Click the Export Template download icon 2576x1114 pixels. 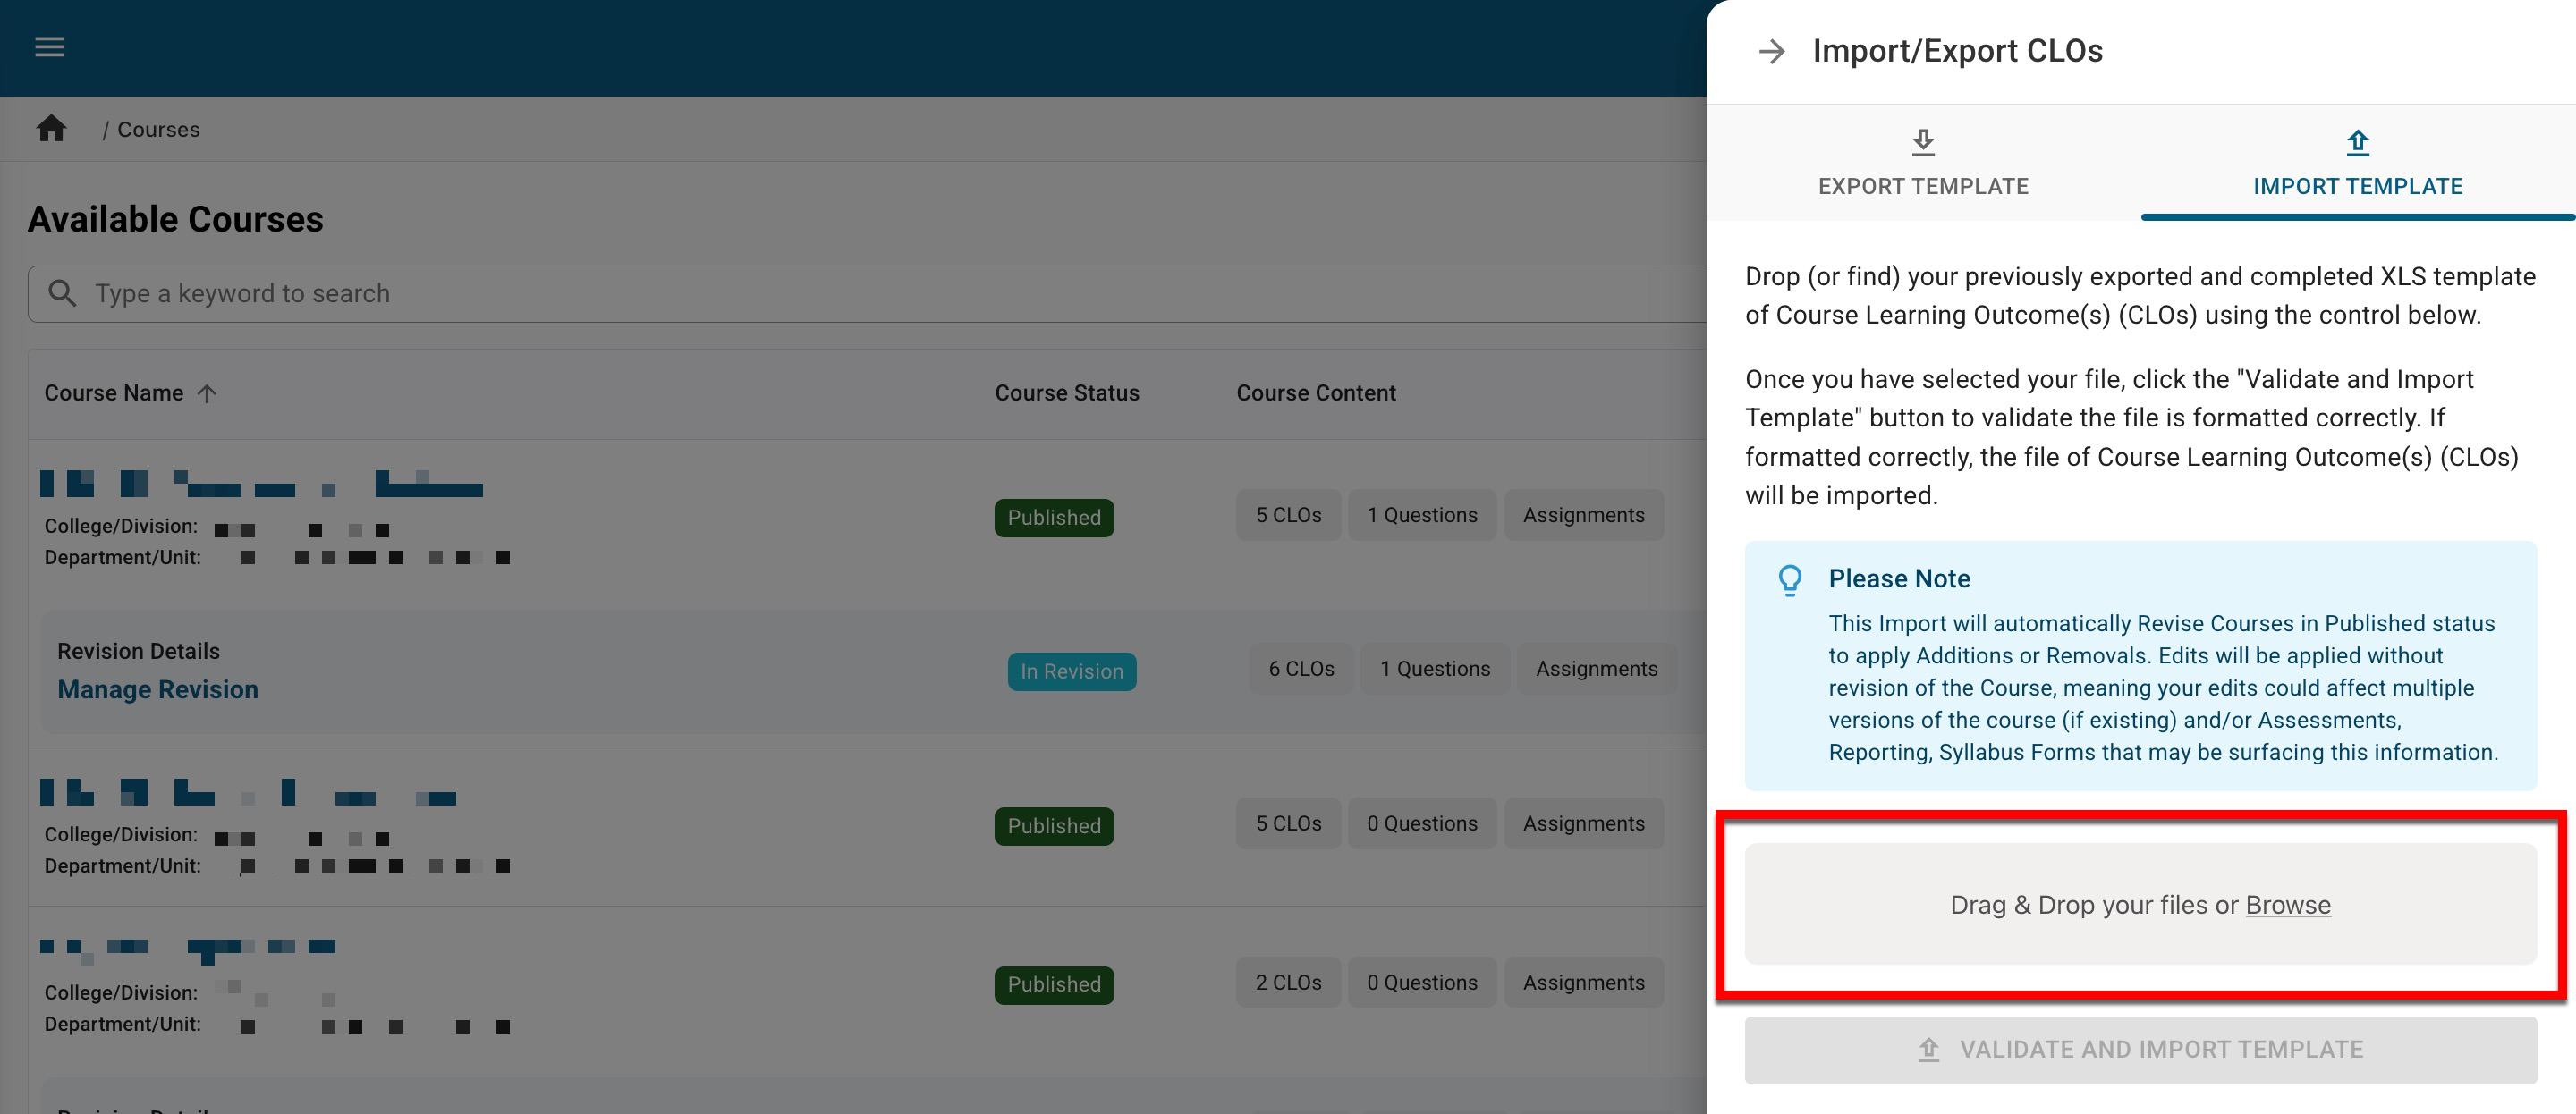point(1922,143)
